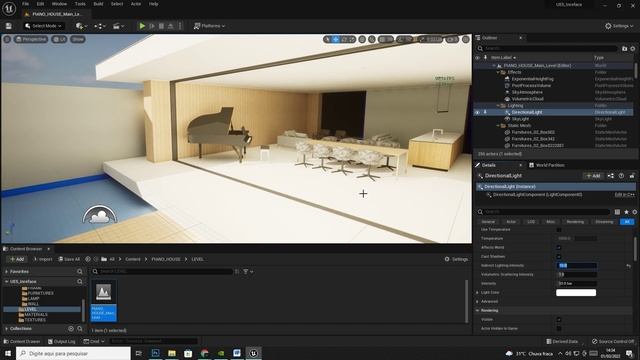Viewport: 640px width, 360px height.
Task: Open play options three-dot menu
Action: point(180,26)
